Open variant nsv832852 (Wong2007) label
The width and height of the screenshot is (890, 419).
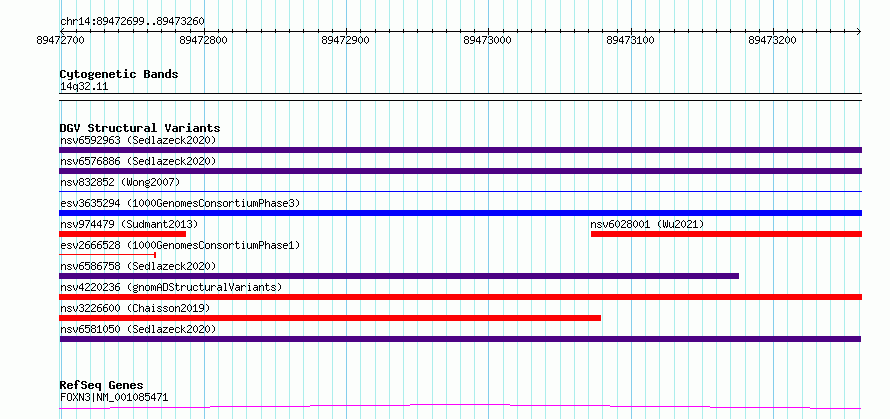click(120, 182)
